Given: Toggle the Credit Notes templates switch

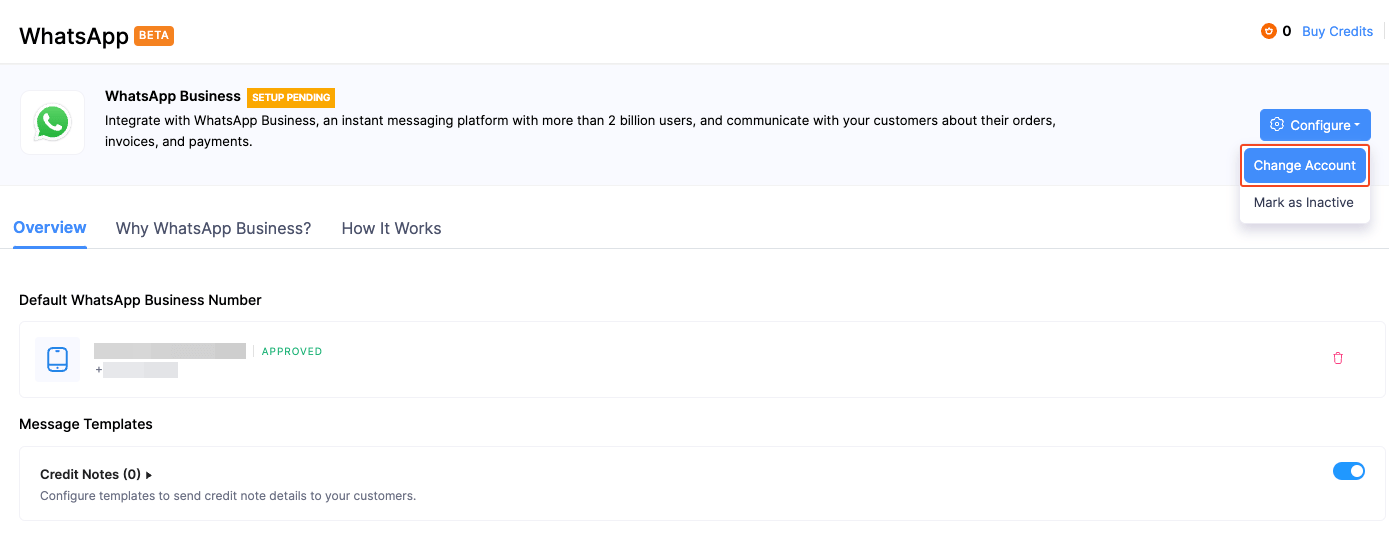Looking at the screenshot, I should [1349, 471].
